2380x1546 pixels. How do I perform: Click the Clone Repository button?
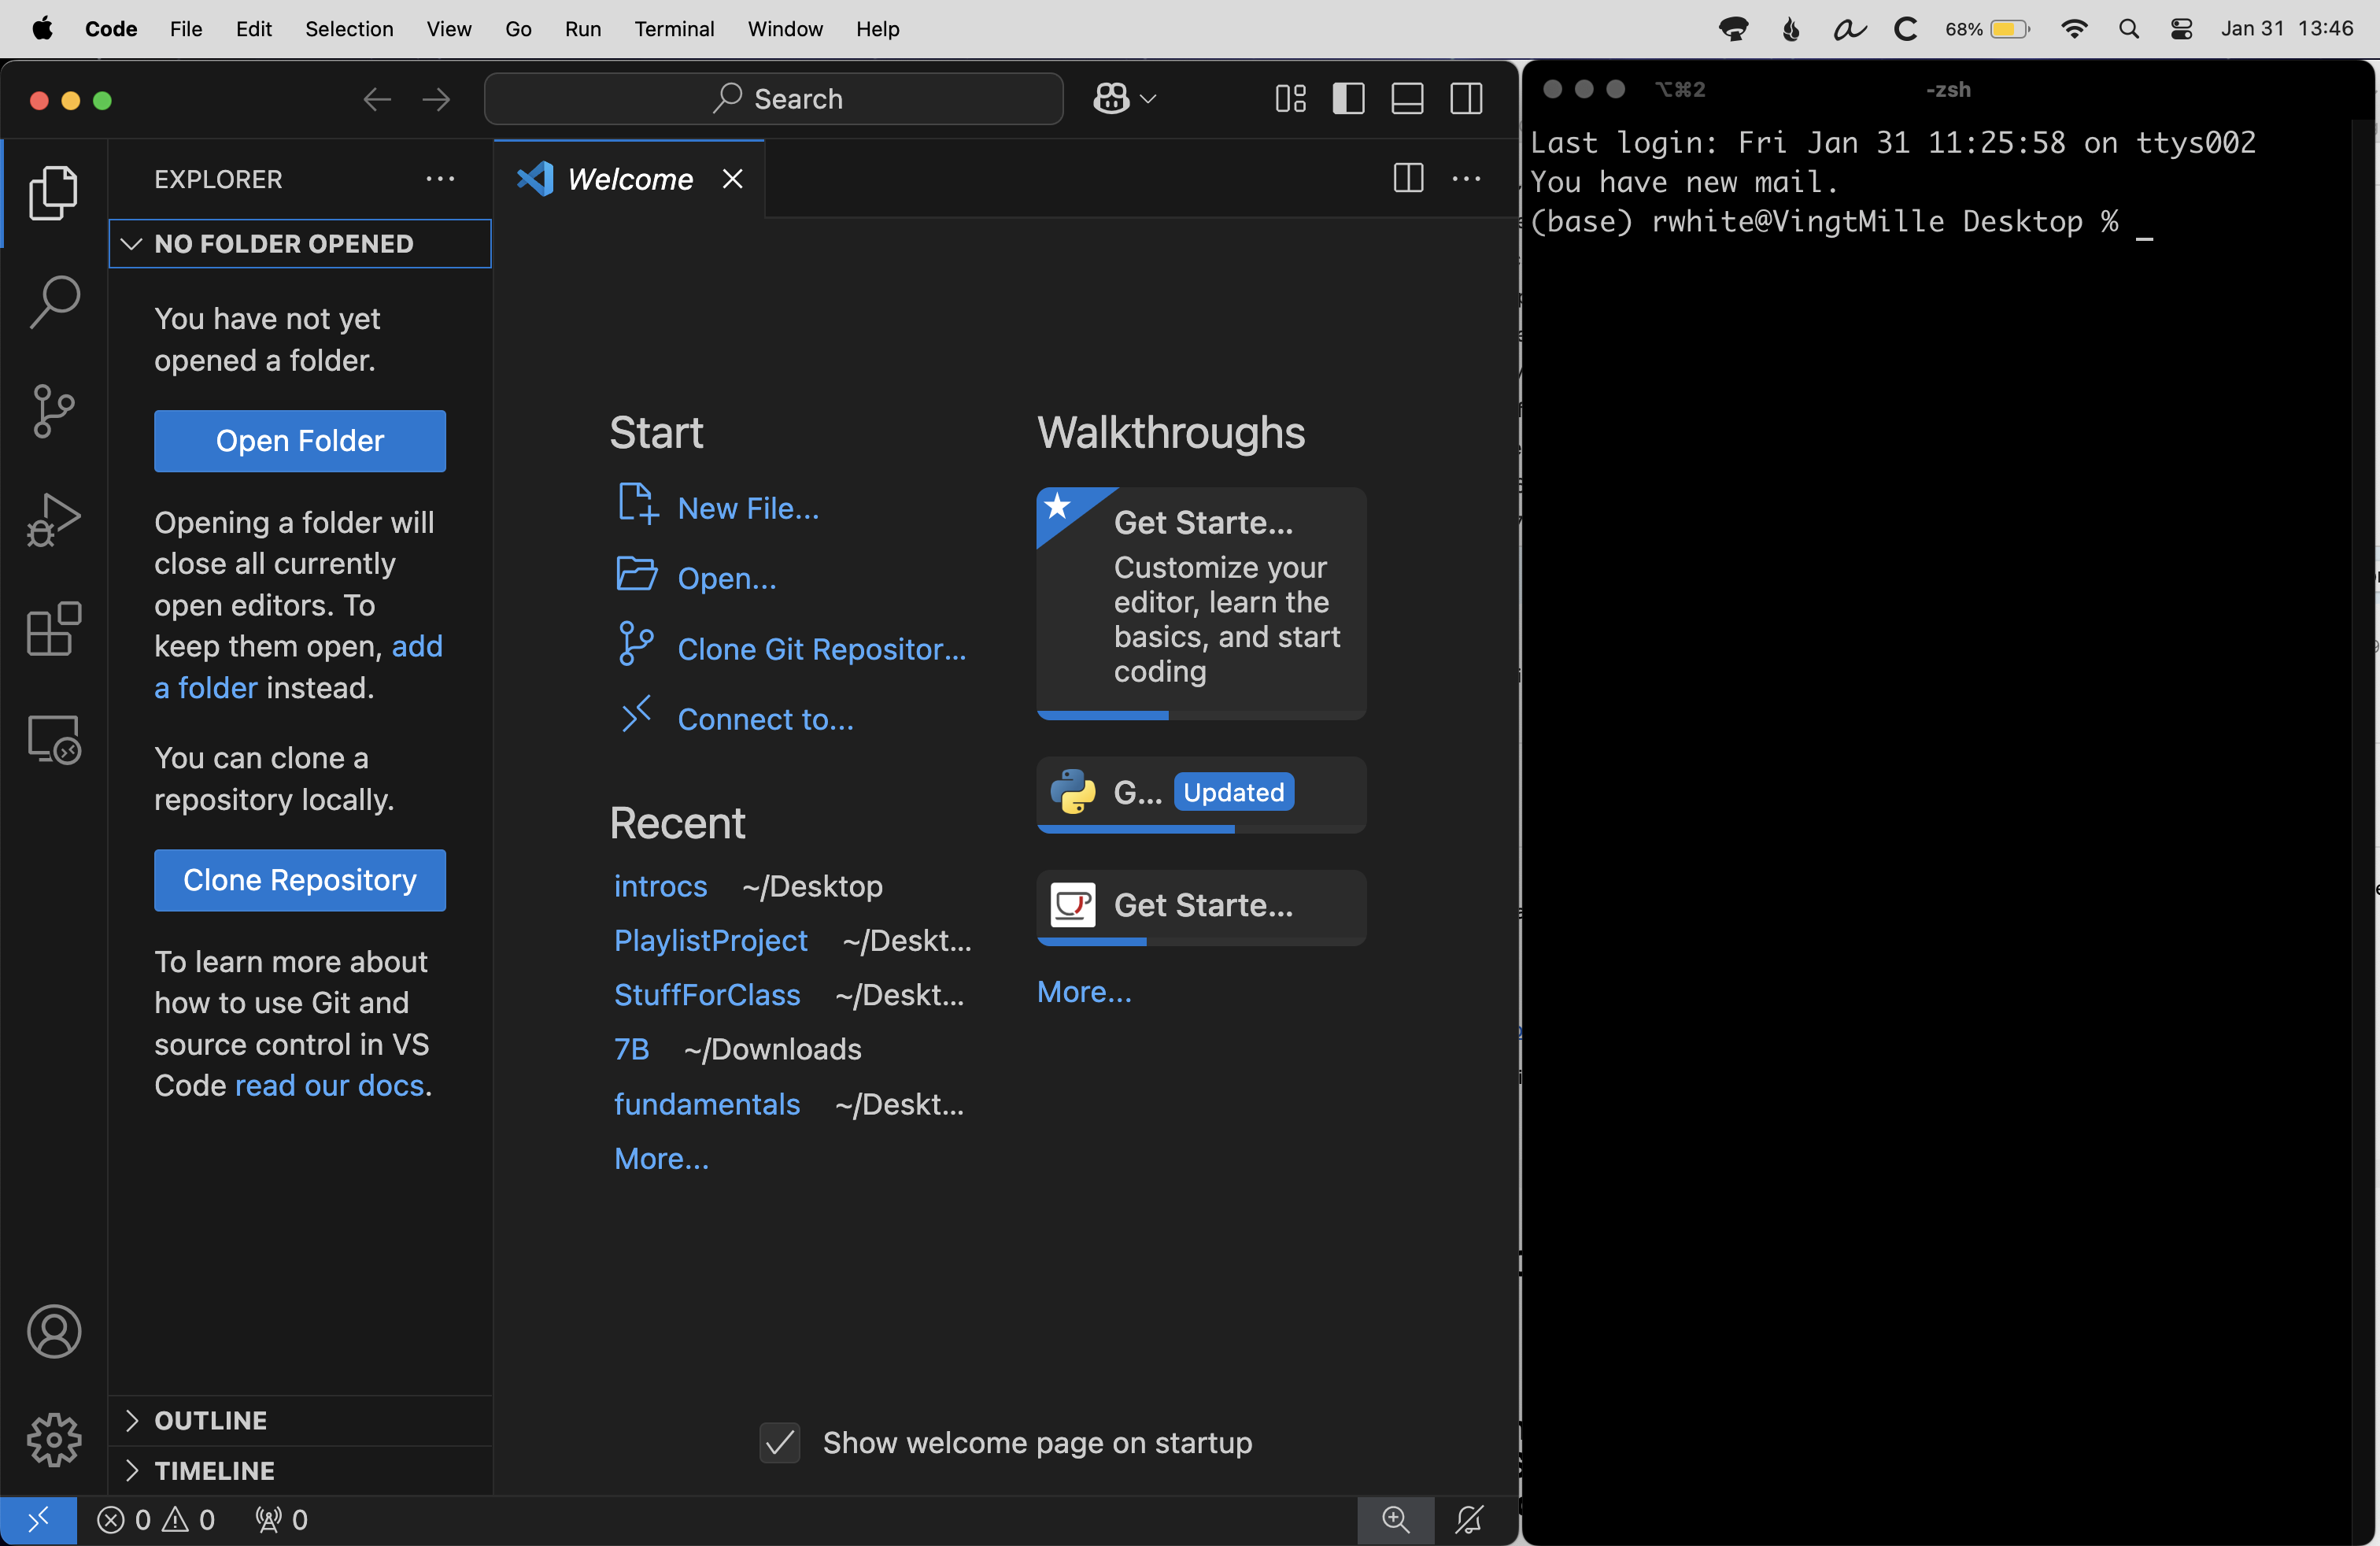[299, 880]
